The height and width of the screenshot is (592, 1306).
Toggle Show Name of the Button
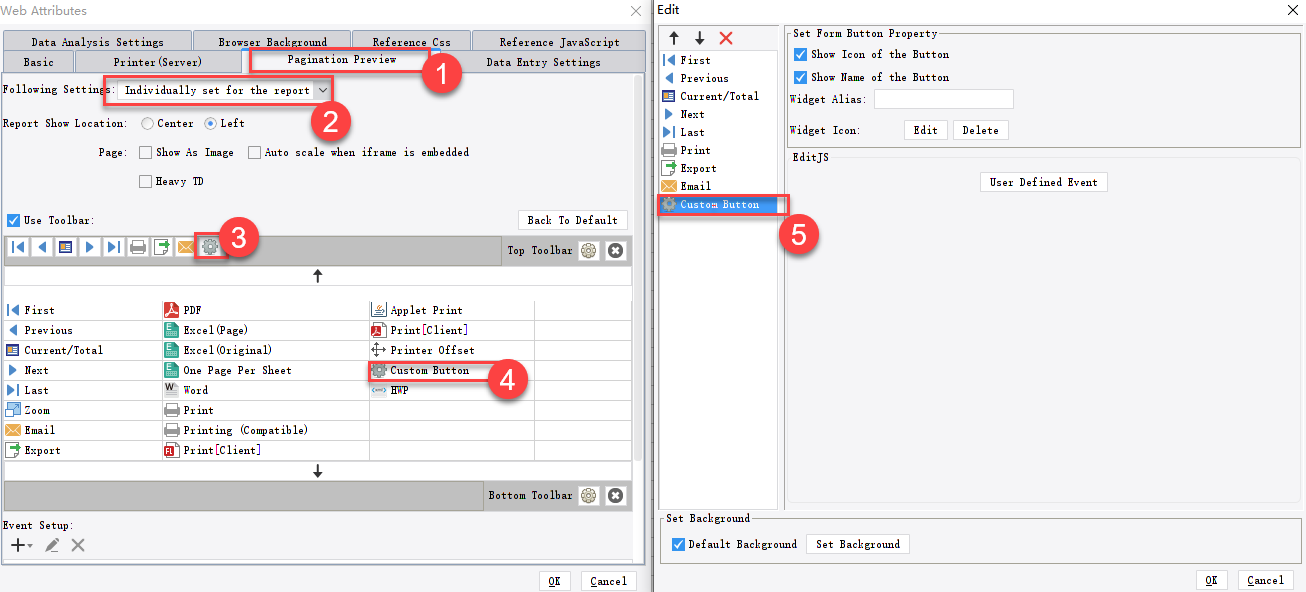click(x=800, y=77)
